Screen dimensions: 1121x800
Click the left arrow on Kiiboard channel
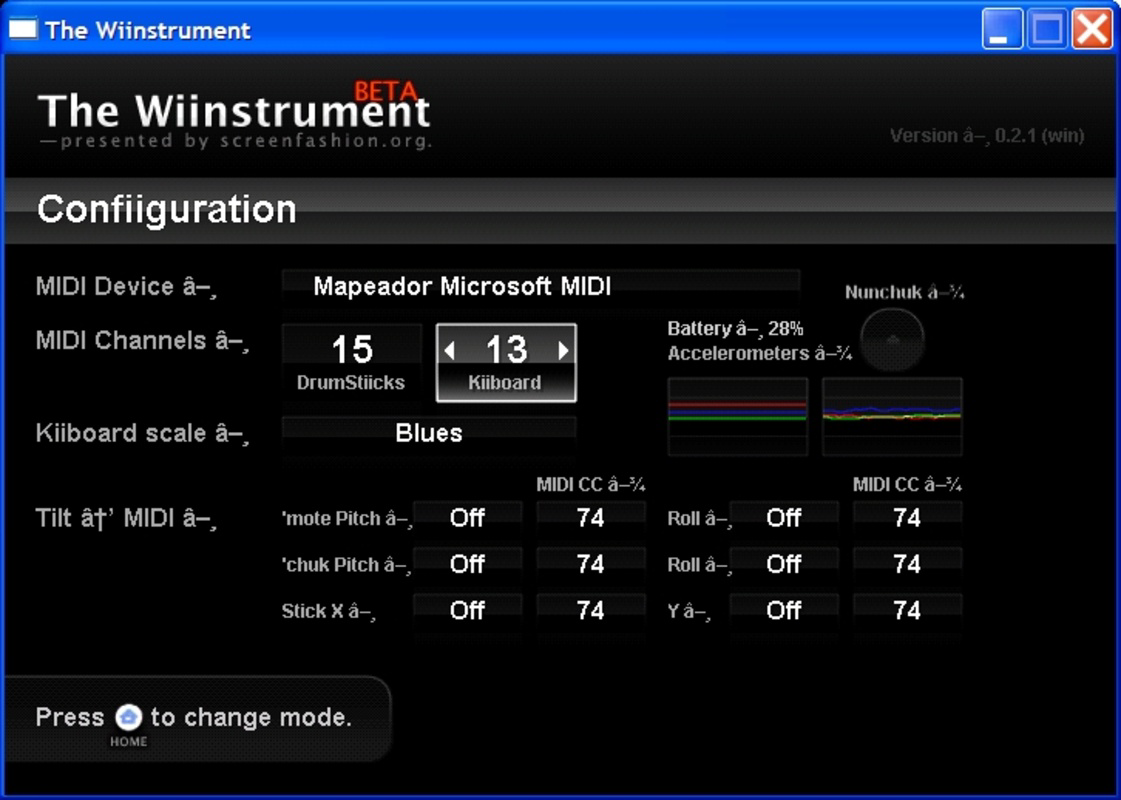[x=450, y=350]
